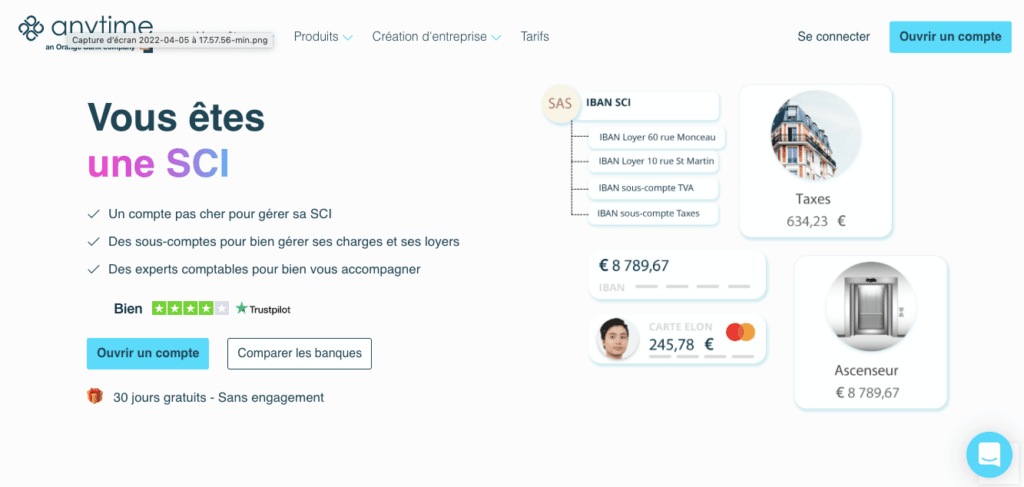Click checkmark beside 'Des sous-comptes' line
The width and height of the screenshot is (1024, 487).
coord(94,242)
